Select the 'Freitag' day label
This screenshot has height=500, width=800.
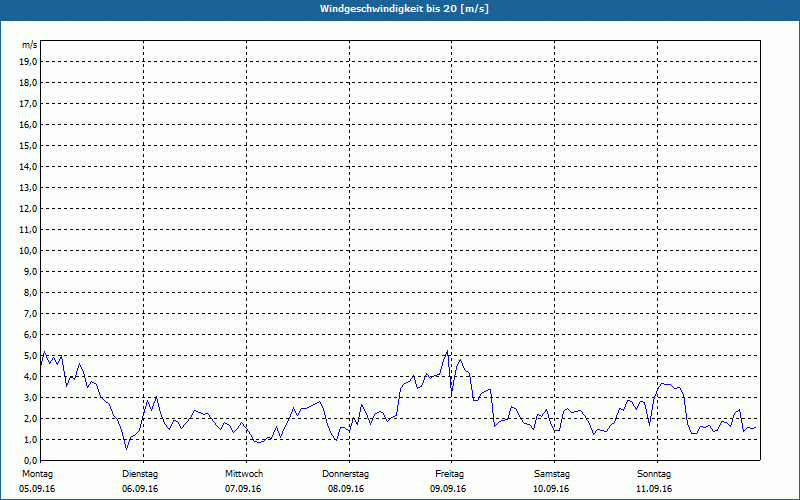pyautogui.click(x=449, y=474)
